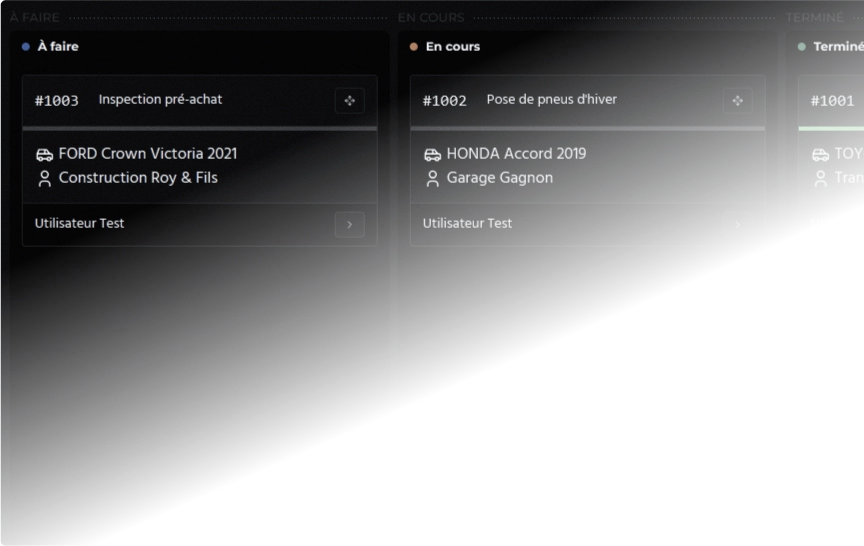Click the blue status dot beside À faire
This screenshot has height=546, width=864.
click(26, 47)
